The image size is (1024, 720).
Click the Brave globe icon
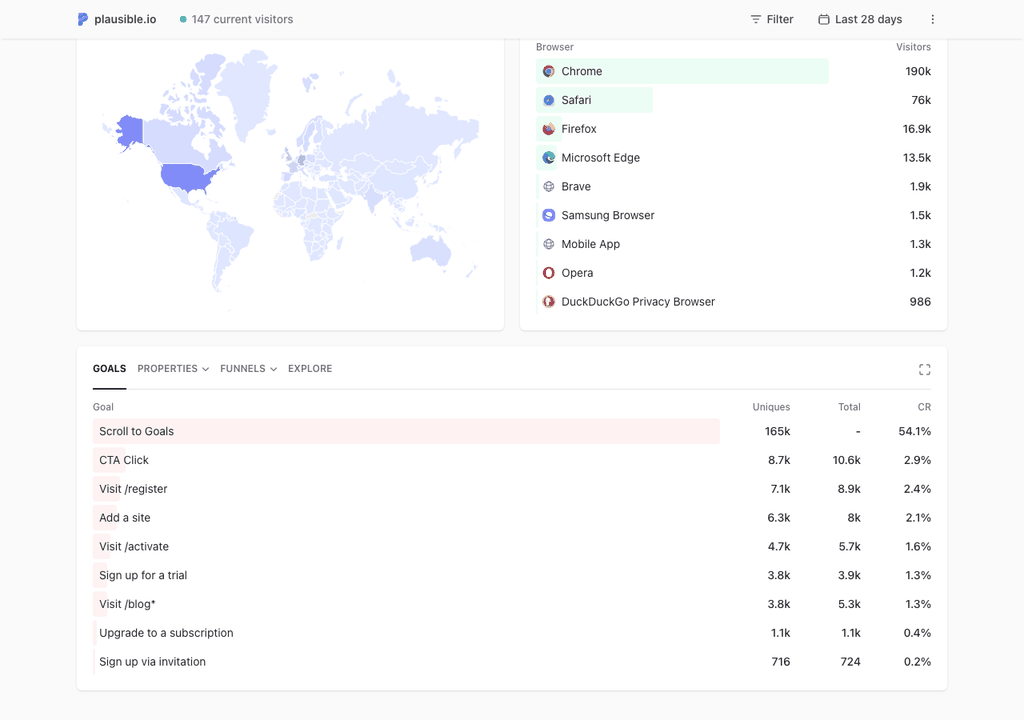tap(549, 186)
